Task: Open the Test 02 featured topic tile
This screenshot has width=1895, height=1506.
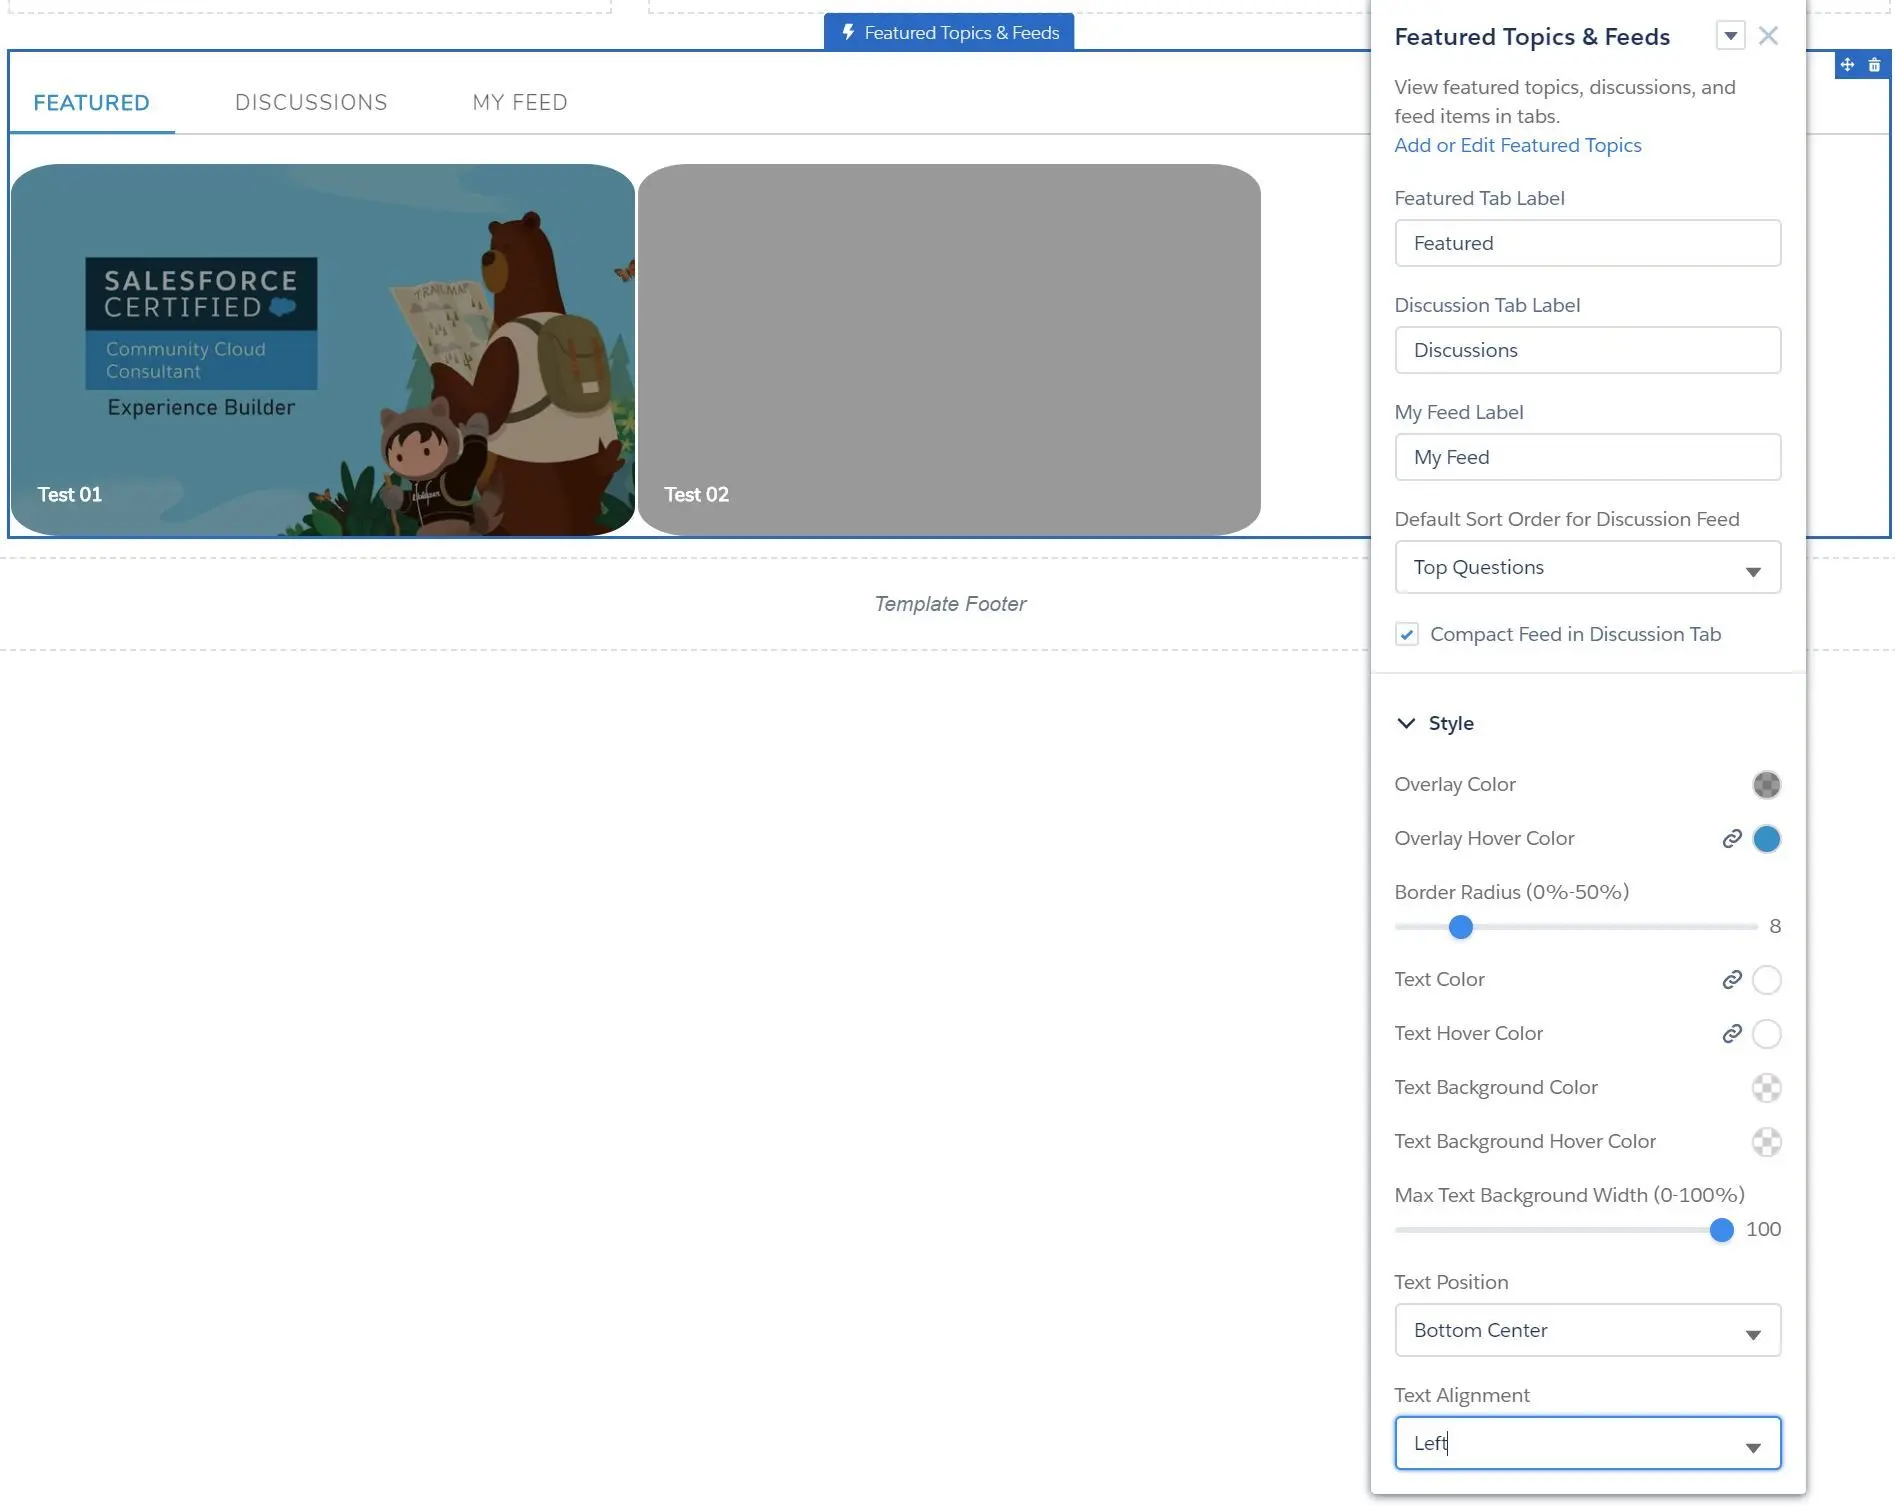Action: click(x=949, y=350)
